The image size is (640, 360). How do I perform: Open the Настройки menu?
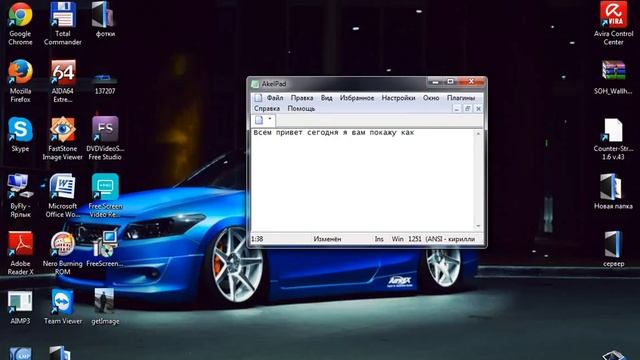(x=398, y=98)
